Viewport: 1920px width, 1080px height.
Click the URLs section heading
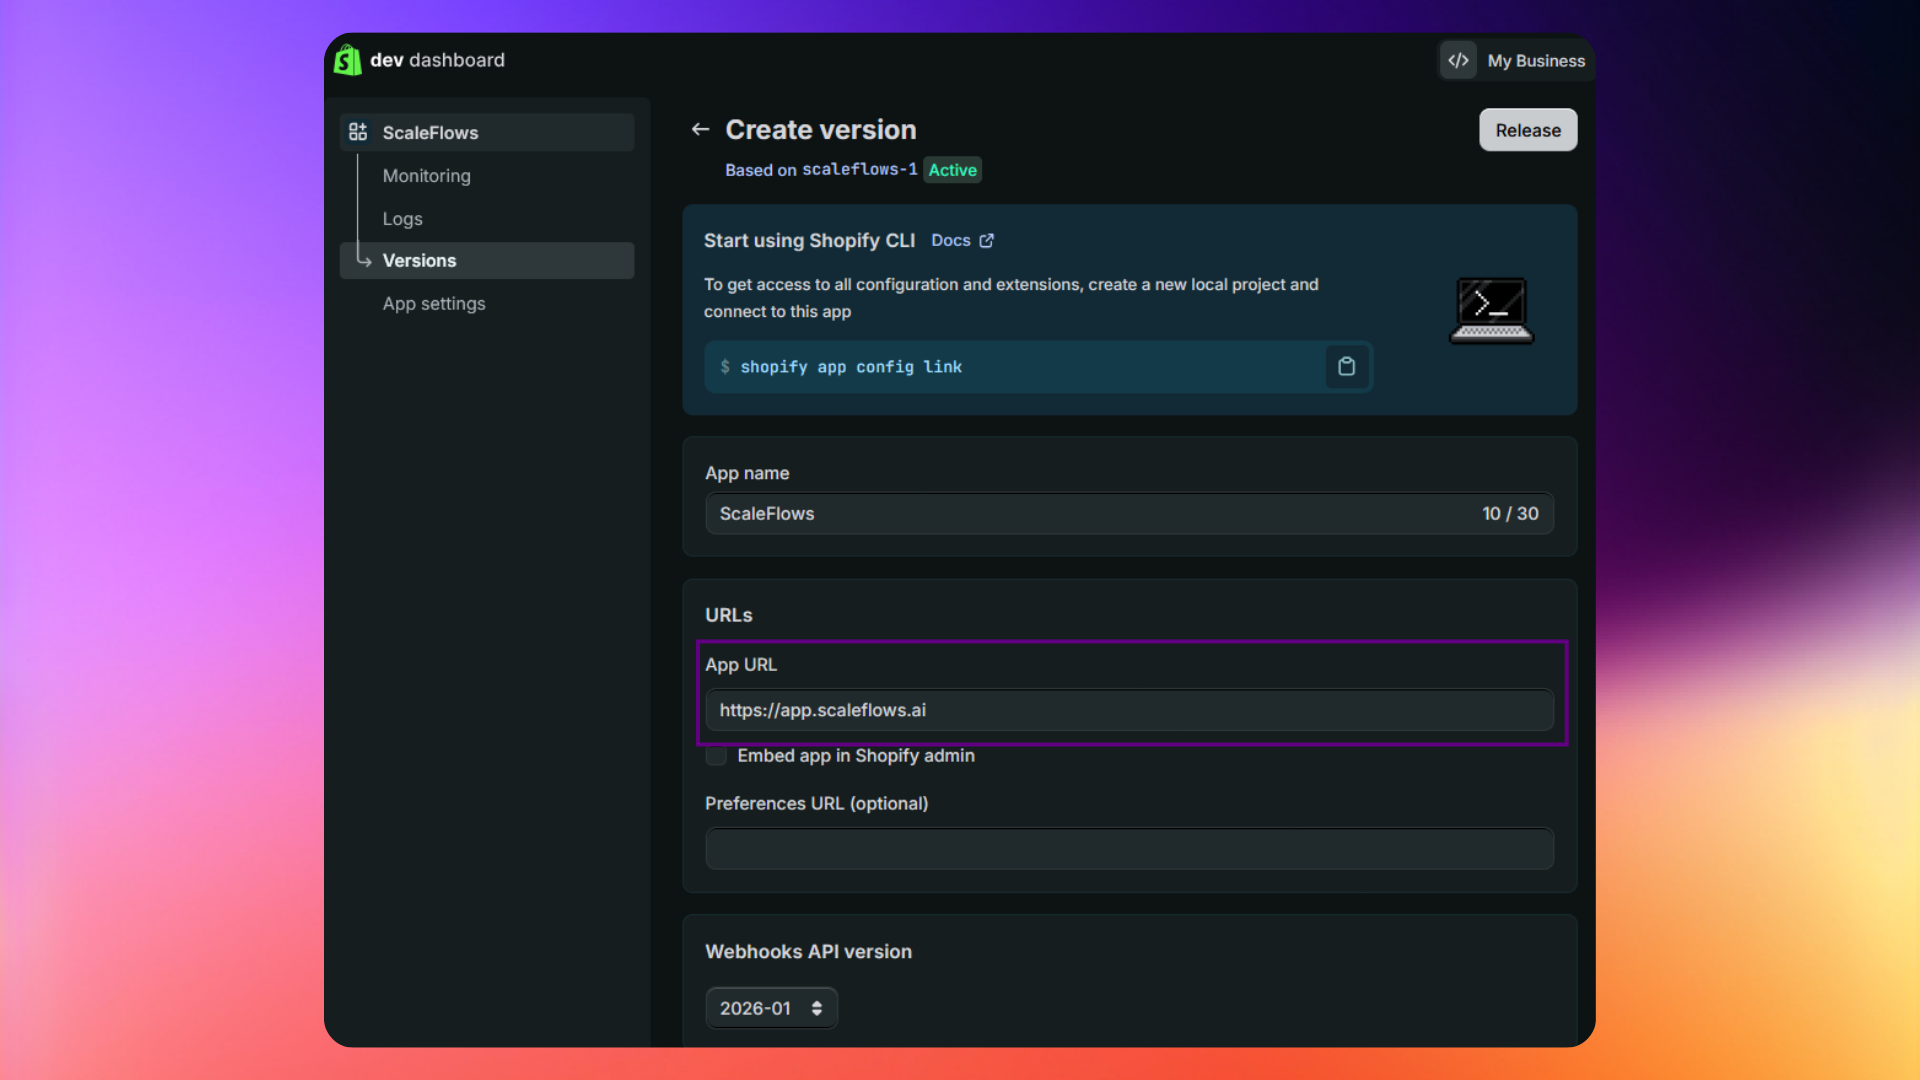[728, 616]
